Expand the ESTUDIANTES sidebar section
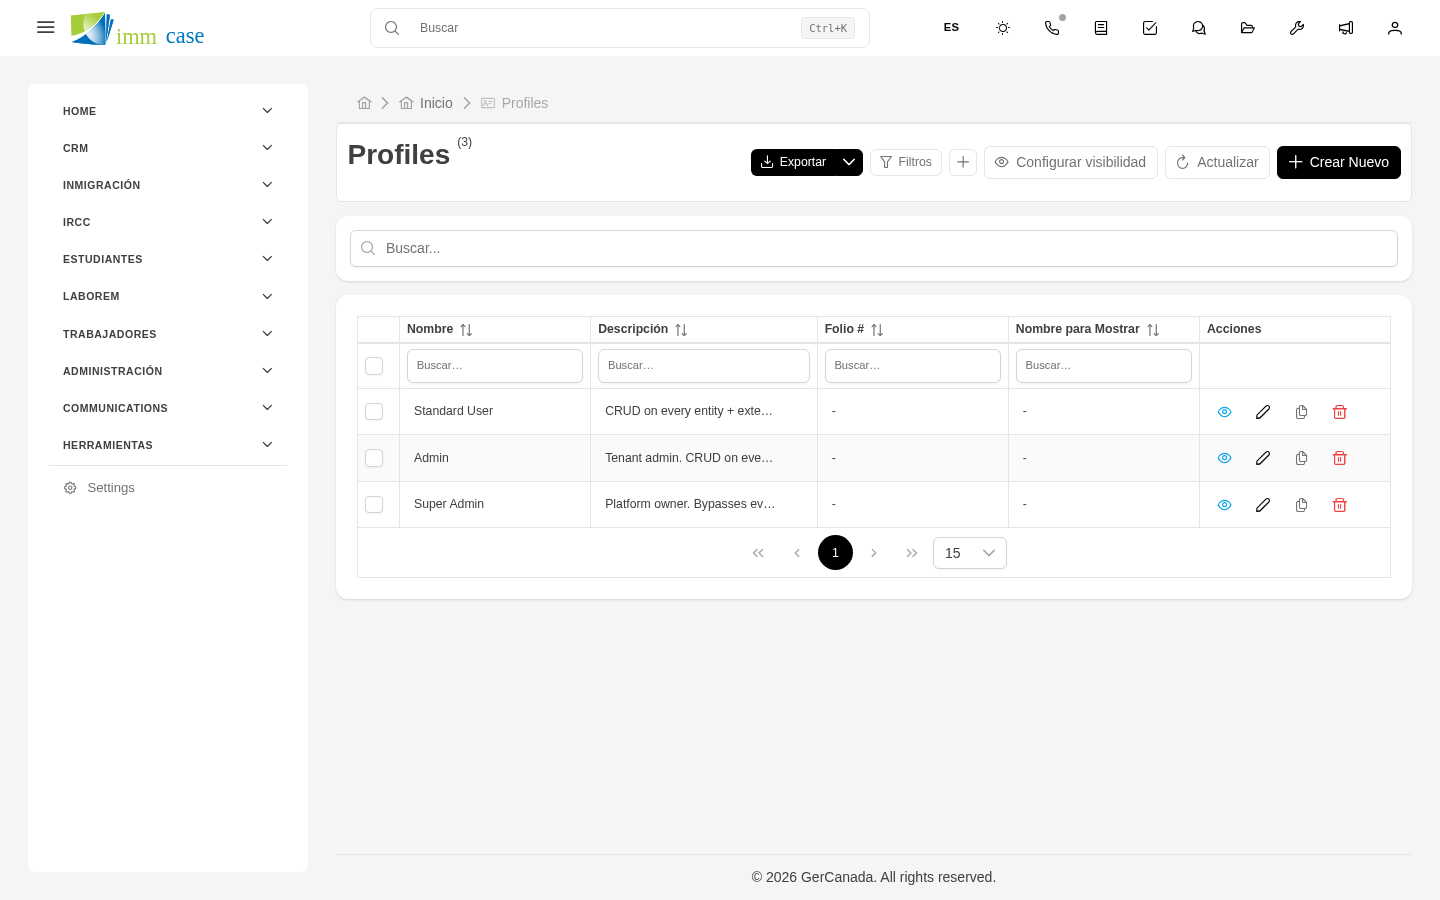The height and width of the screenshot is (900, 1440). coord(168,259)
